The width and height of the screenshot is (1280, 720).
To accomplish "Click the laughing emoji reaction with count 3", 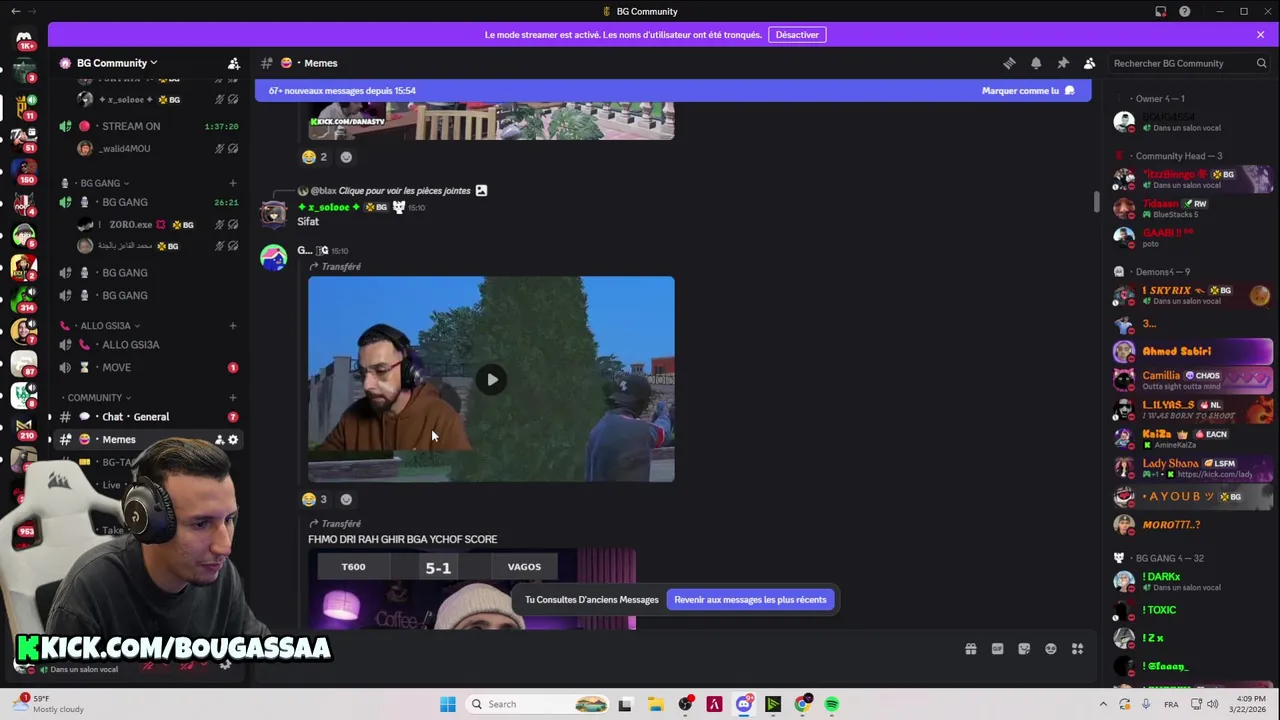I will [315, 499].
